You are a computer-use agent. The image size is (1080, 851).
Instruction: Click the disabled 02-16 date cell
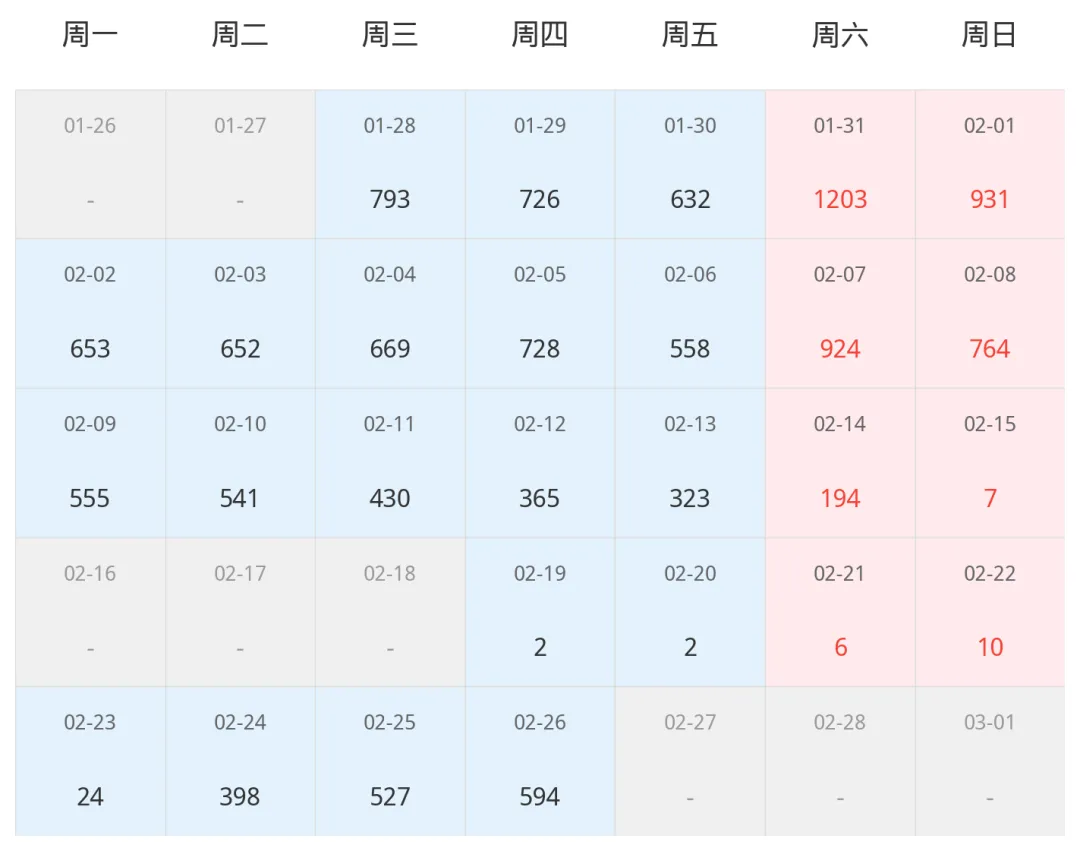coord(90,612)
